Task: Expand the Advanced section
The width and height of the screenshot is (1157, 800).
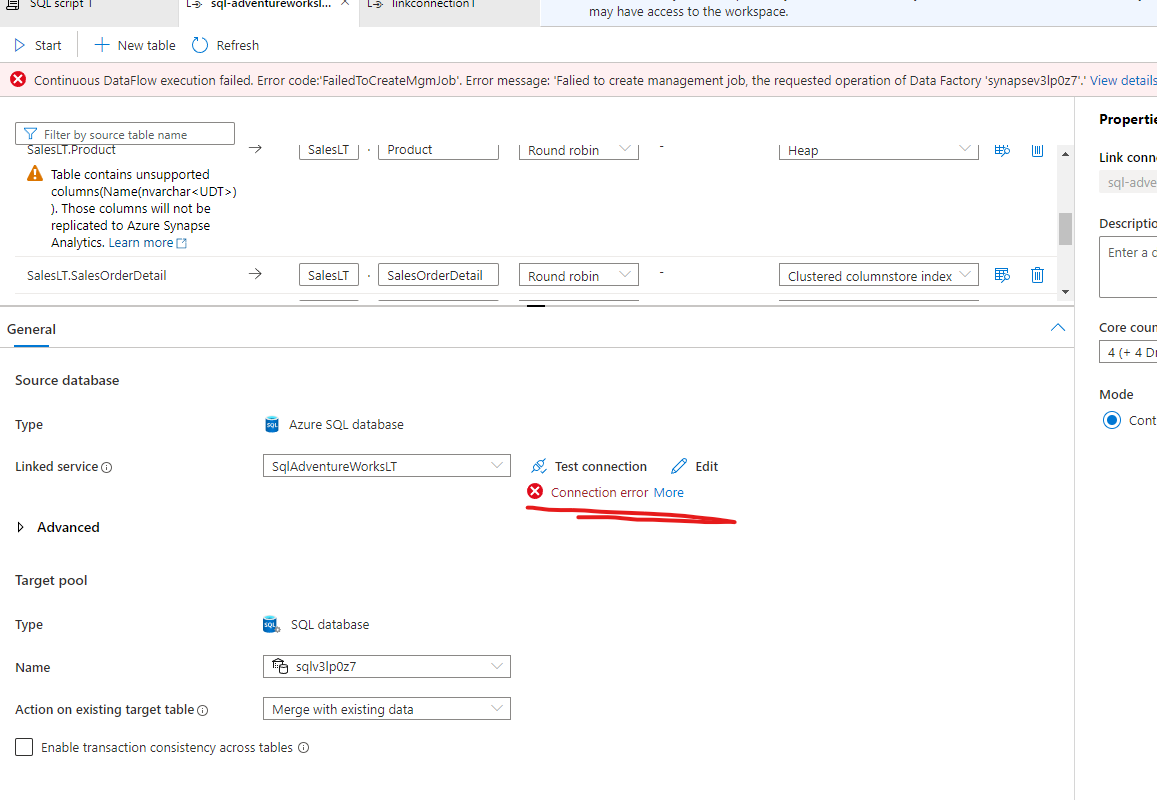Action: click(x=58, y=527)
